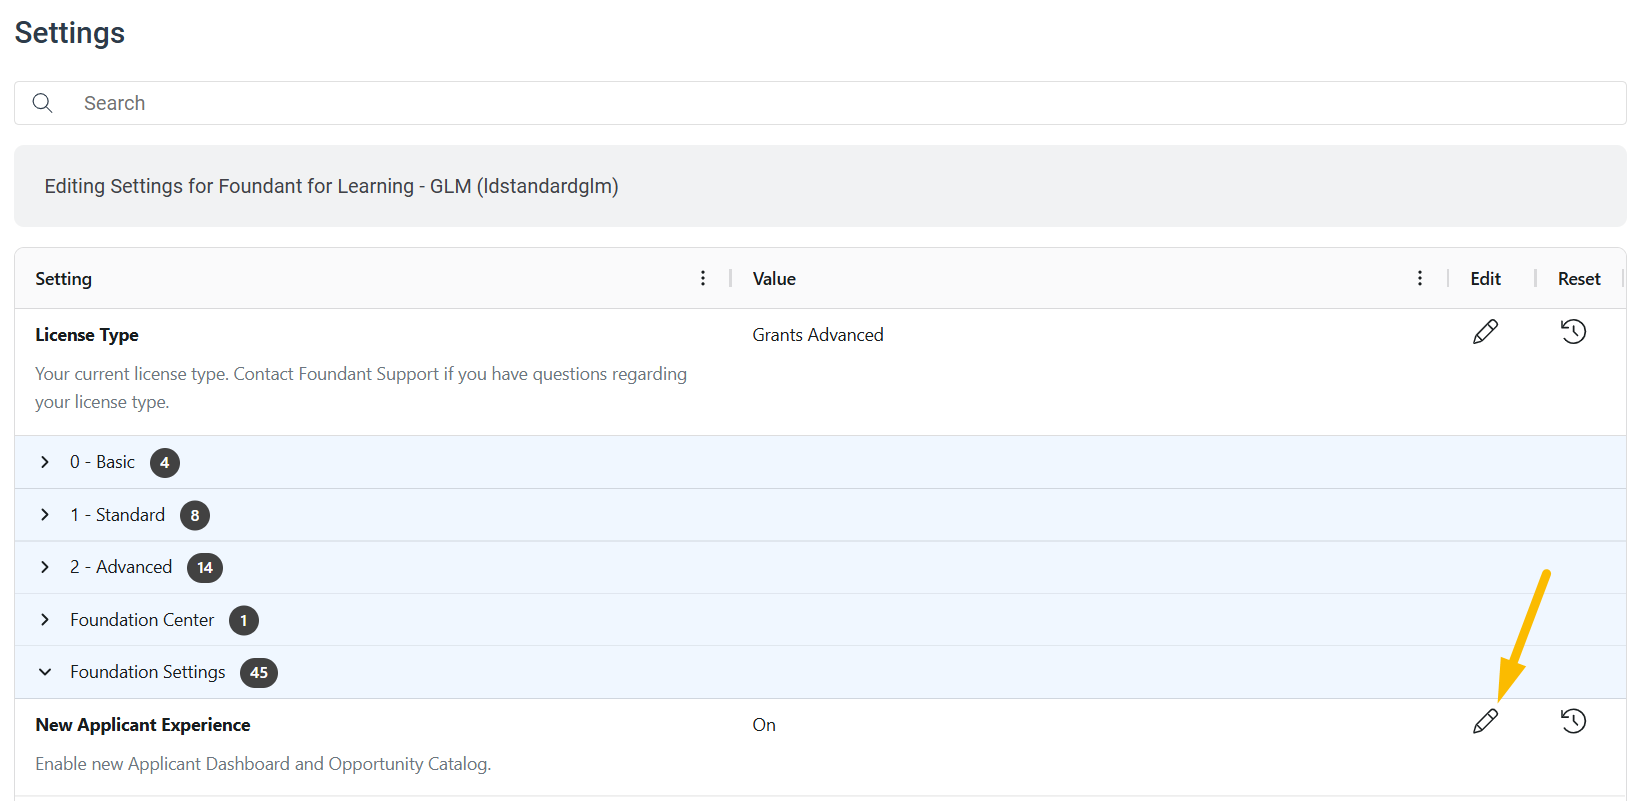1643x801 pixels.
Task: Click the Value column header
Action: click(774, 279)
